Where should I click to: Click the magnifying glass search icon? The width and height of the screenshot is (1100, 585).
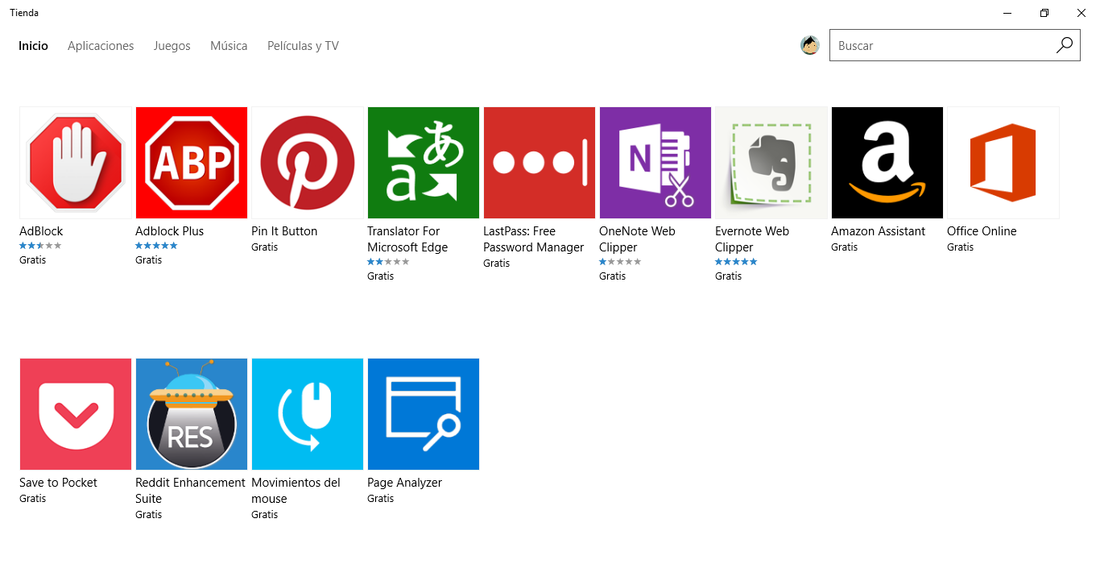coord(1064,45)
